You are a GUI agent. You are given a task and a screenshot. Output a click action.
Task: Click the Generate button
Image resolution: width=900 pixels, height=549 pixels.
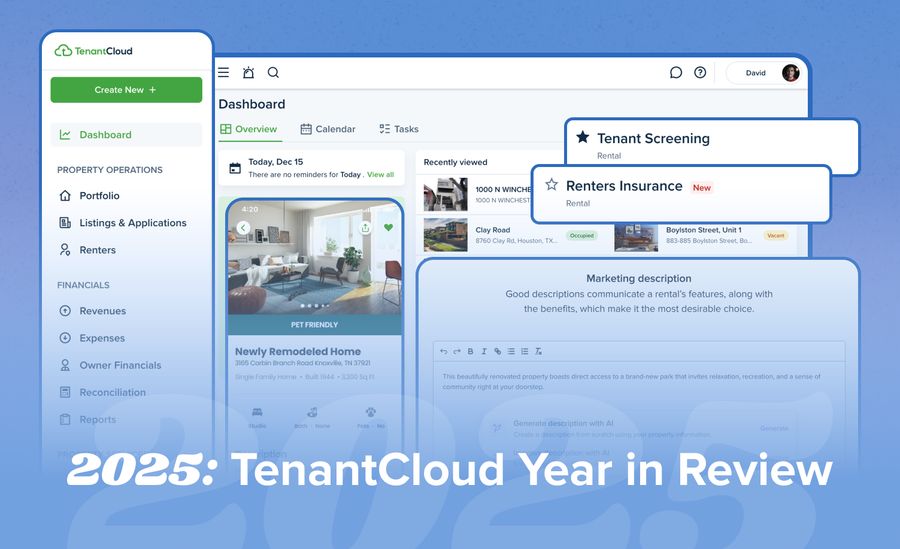(774, 428)
